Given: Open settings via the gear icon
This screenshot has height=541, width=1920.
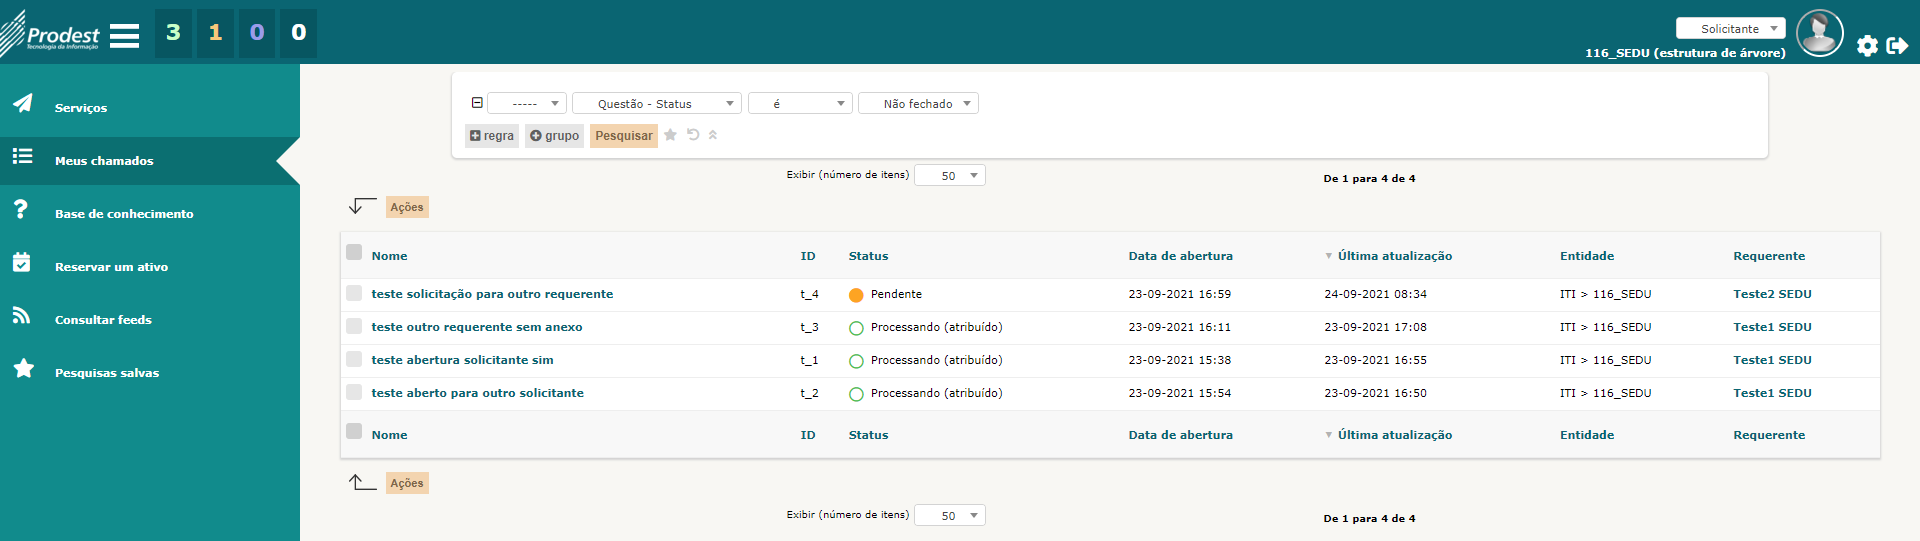Looking at the screenshot, I should point(1867,46).
